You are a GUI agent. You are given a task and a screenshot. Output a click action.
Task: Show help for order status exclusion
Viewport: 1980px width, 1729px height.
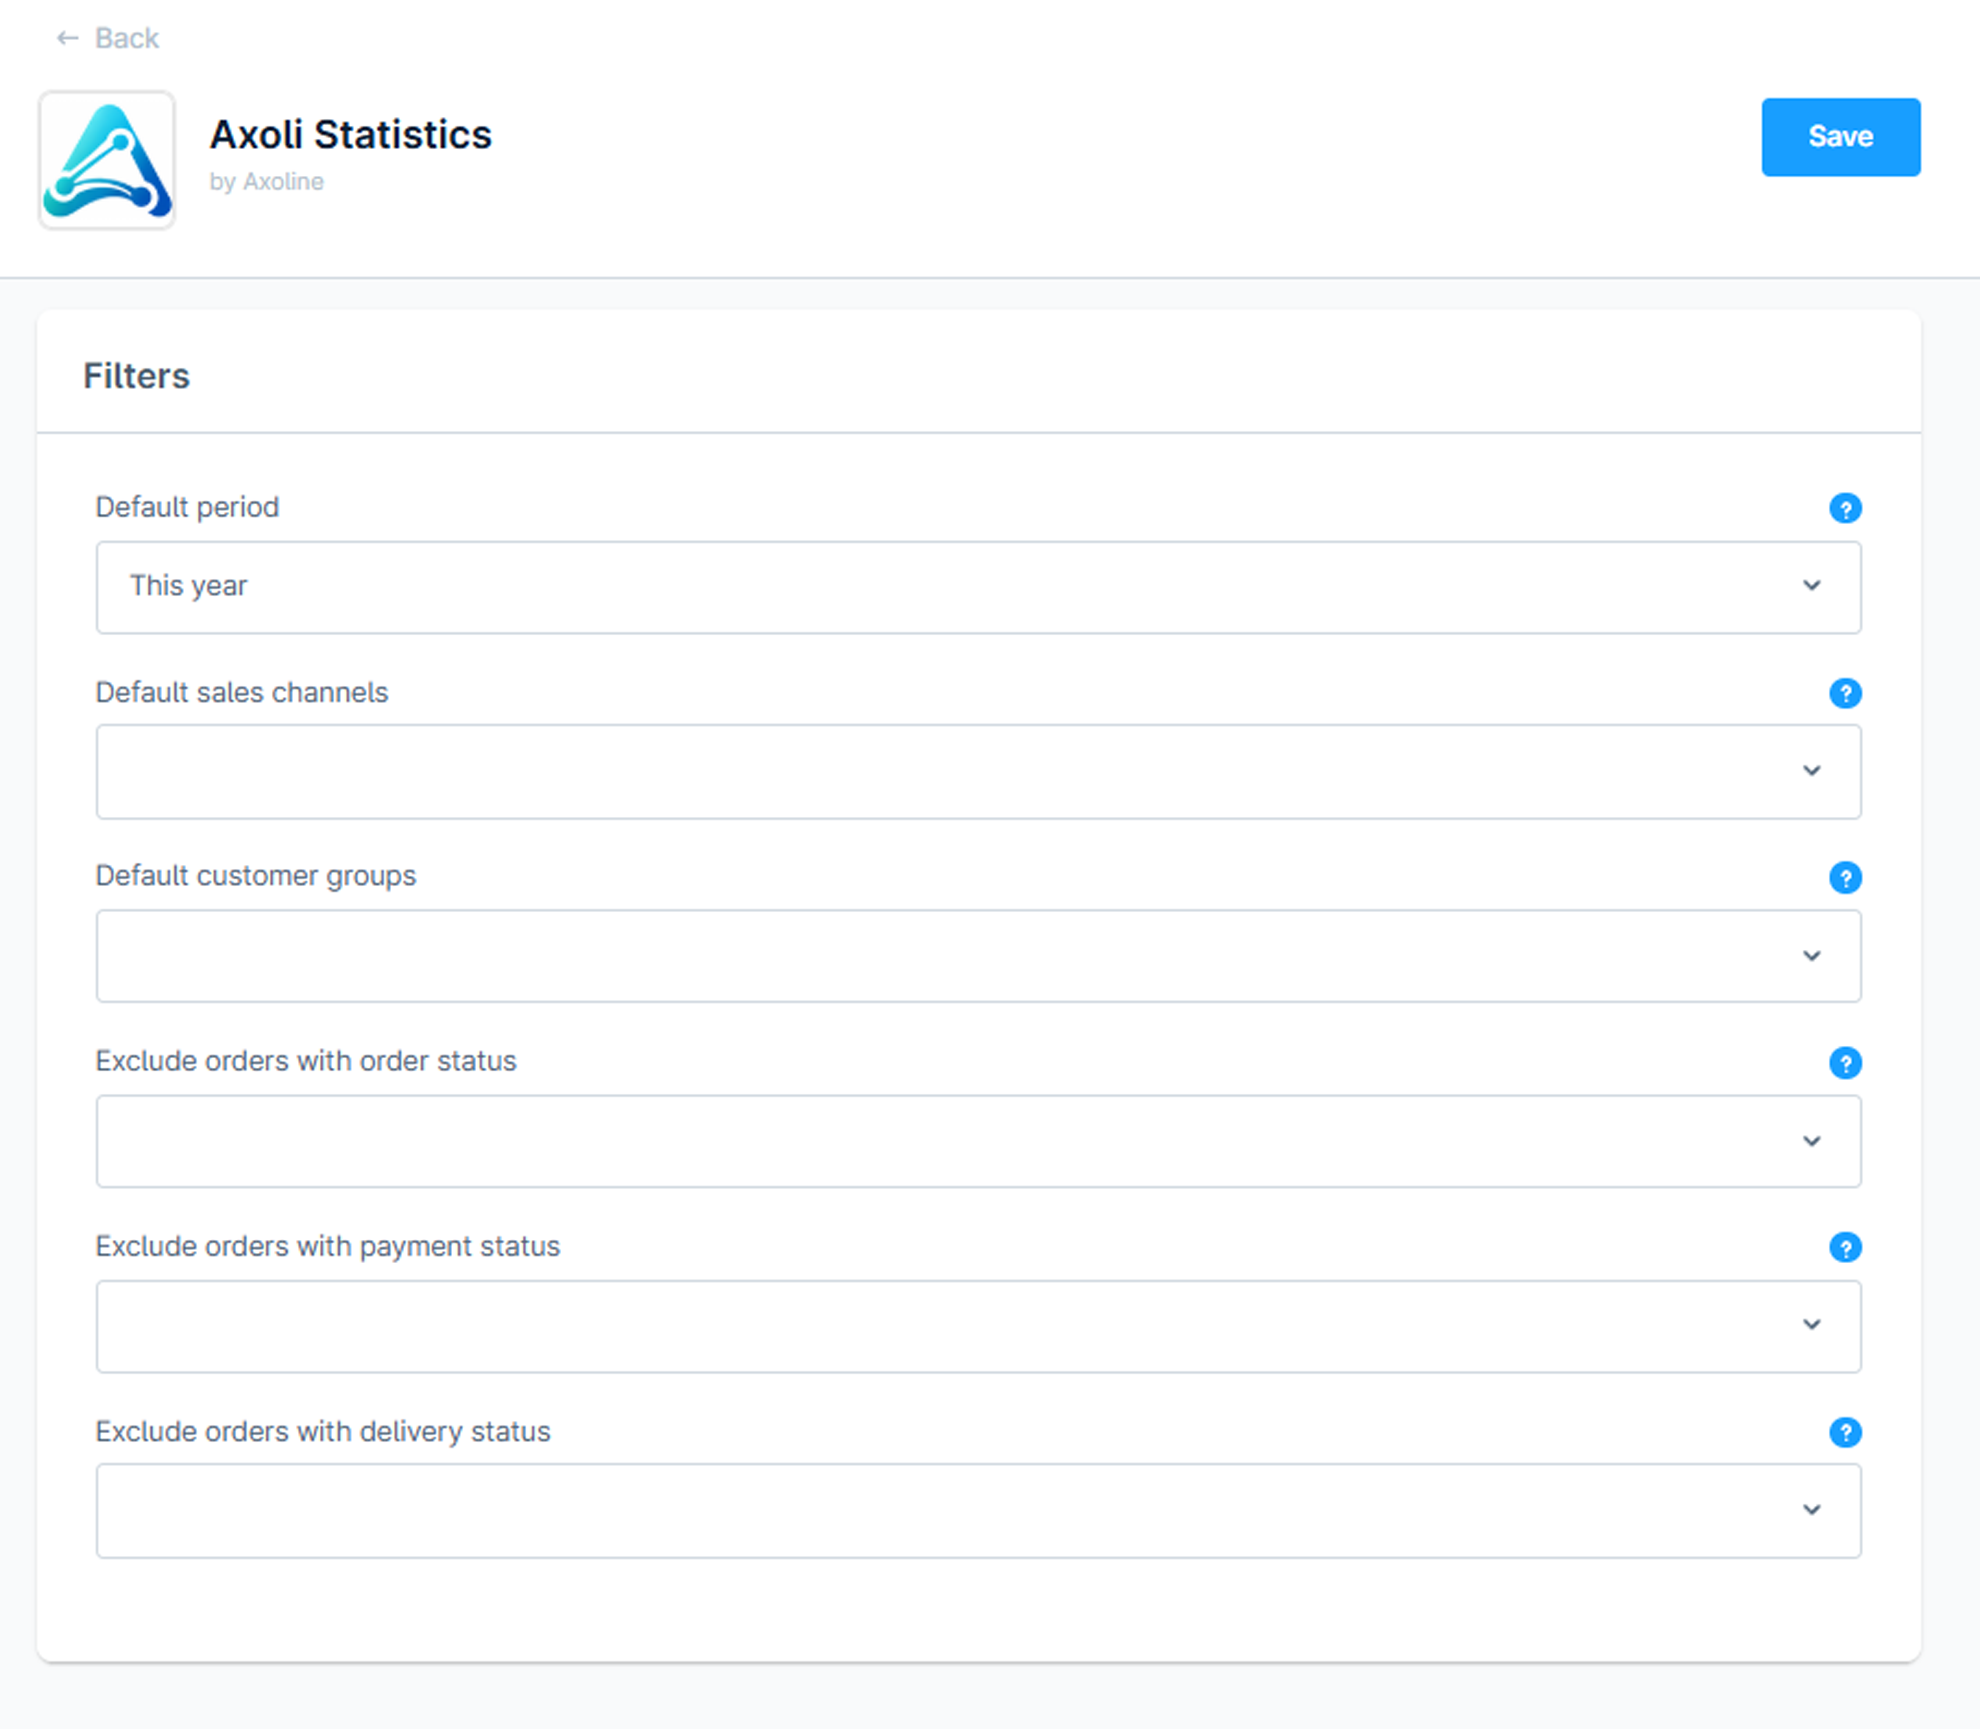[x=1845, y=1063]
